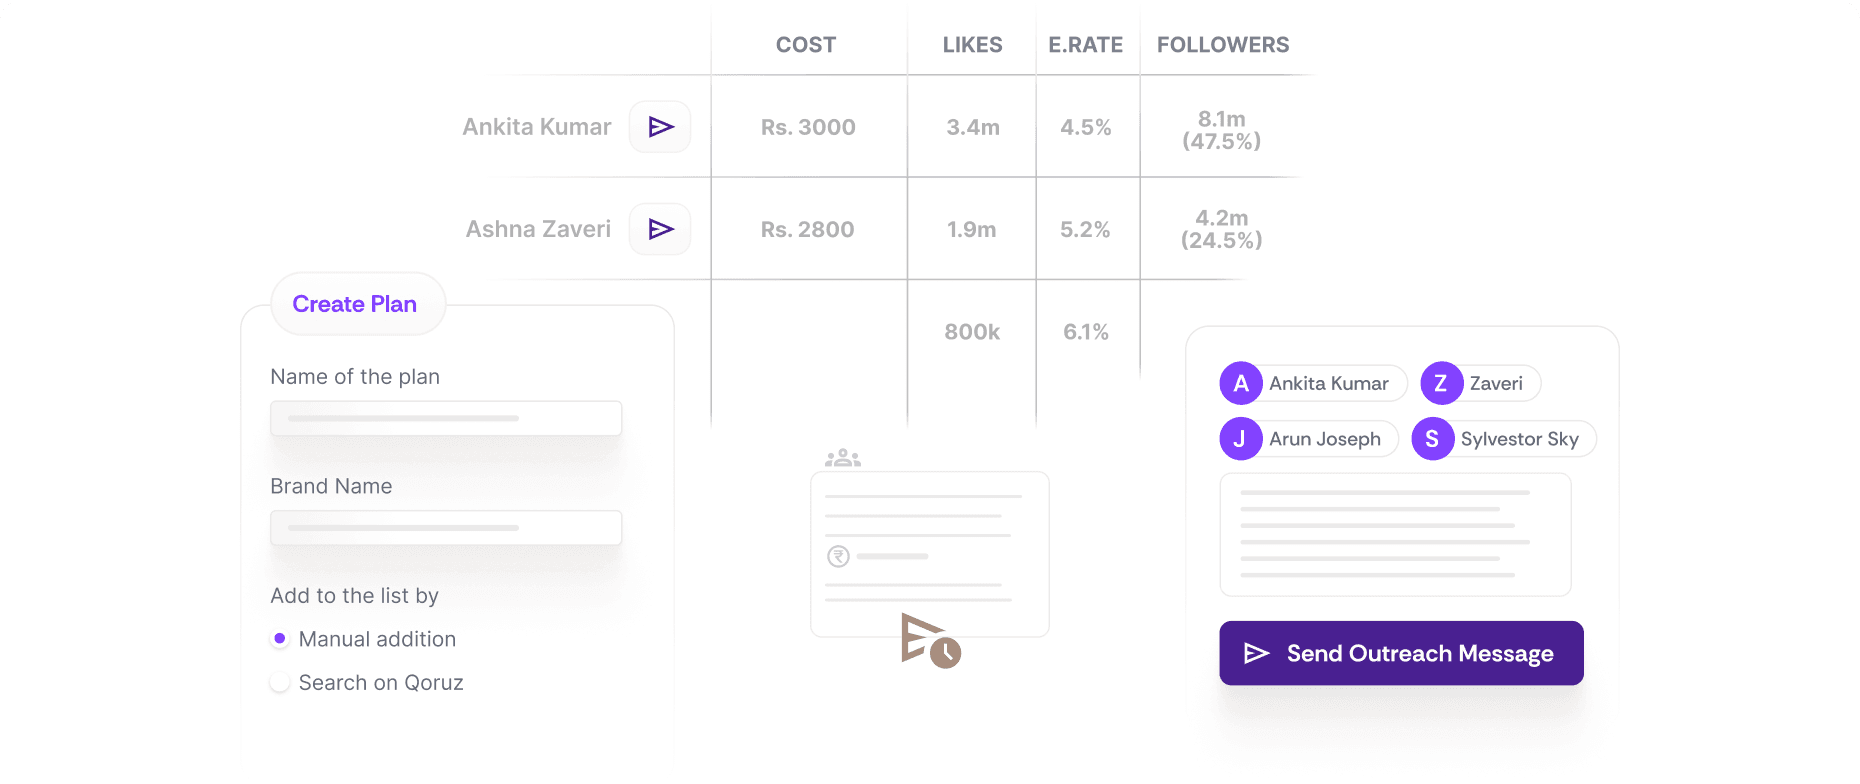This screenshot has width=1860, height=784.
Task: Click the scheduled send clock icon
Action: coord(930,641)
